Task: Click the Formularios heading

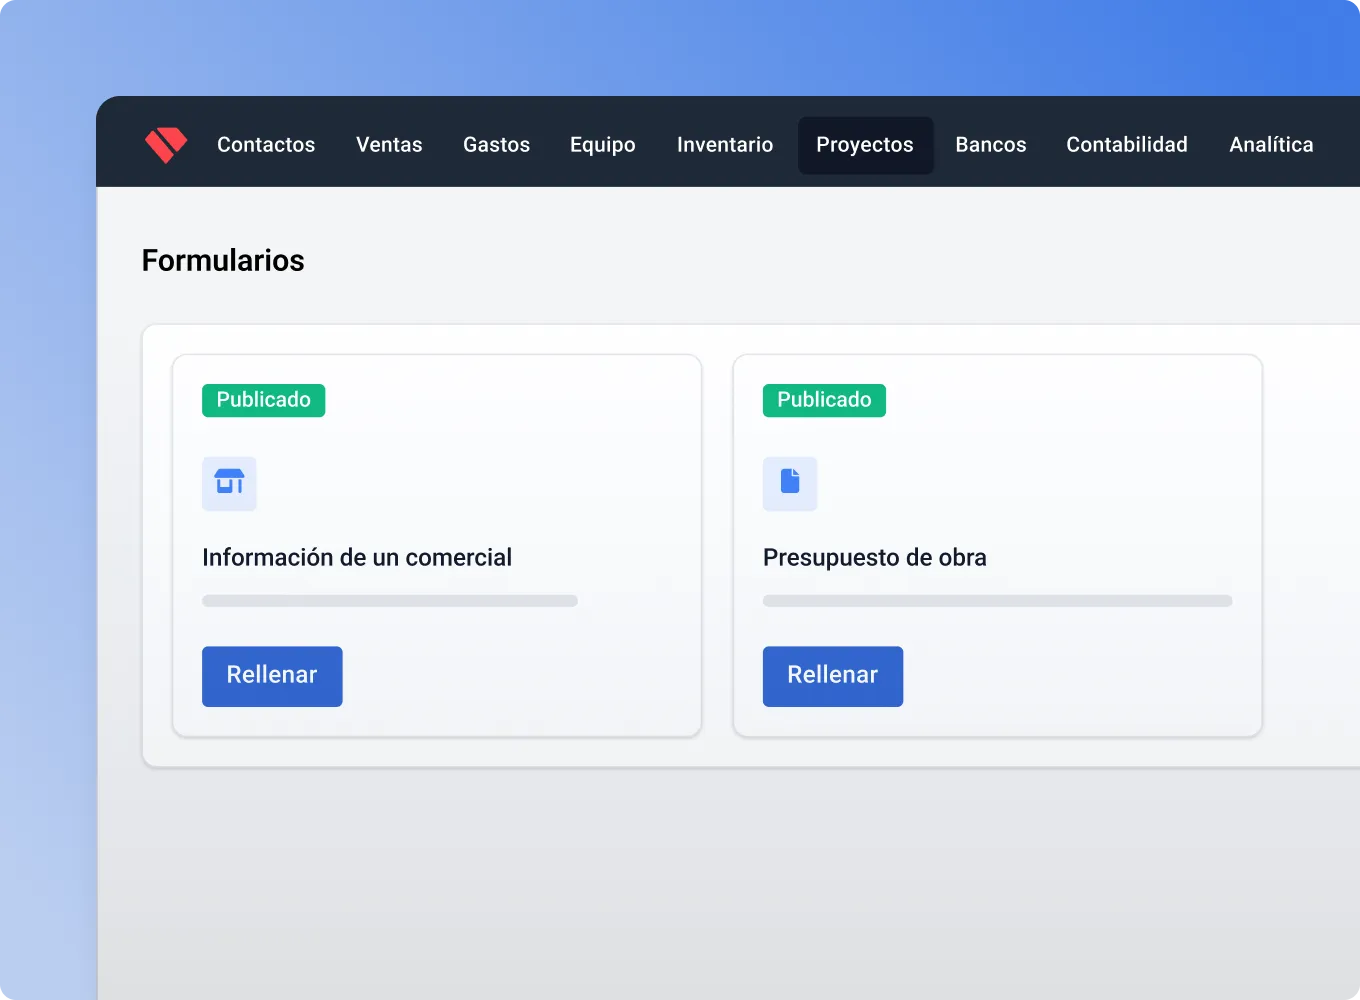Action: tap(223, 260)
